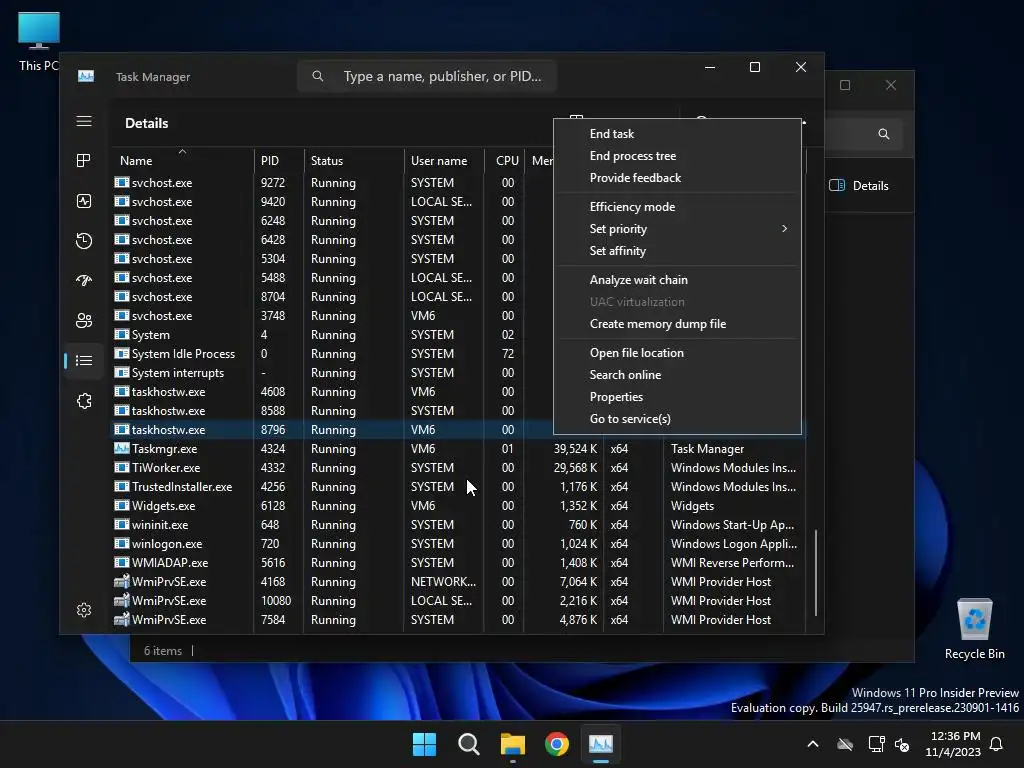Screen dimensions: 1024x768
Task: Launch Google Chrome from taskbar
Action: tap(557, 744)
